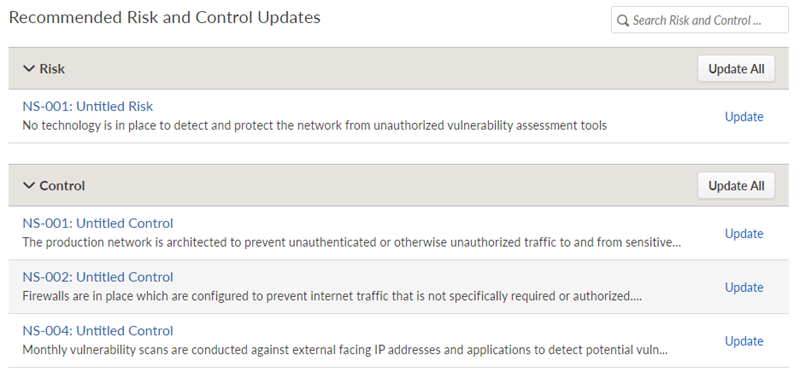
Task: Select the NS-001 risk description text
Action: pyautogui.click(x=314, y=125)
